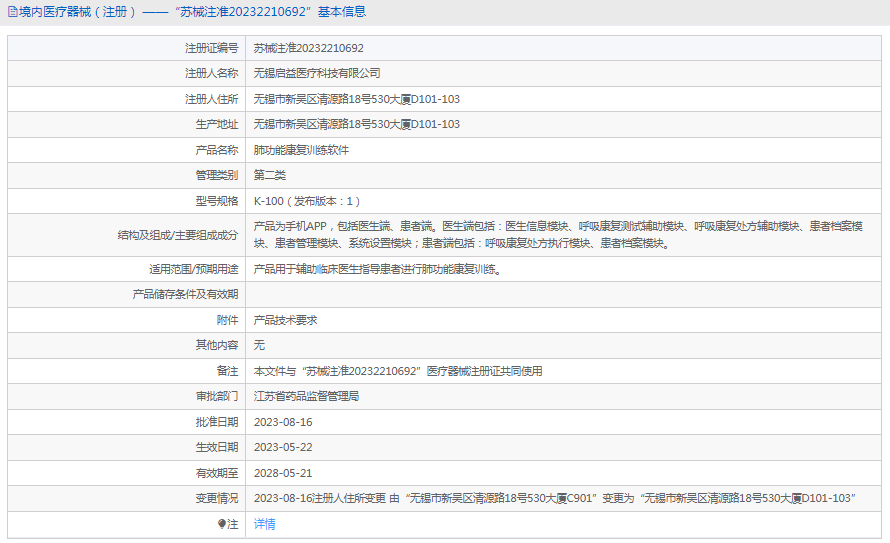This screenshot has height=543, width=890.
Task: Click approval department 江苏省药品监督管理局
Action: pyautogui.click(x=307, y=396)
